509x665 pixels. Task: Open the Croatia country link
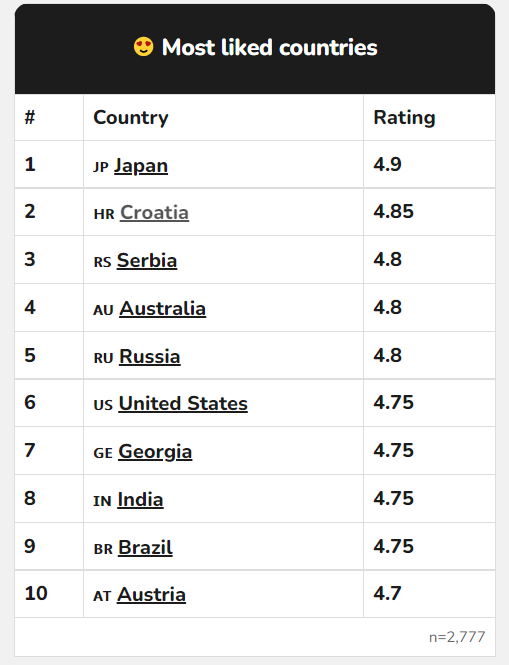coord(154,212)
